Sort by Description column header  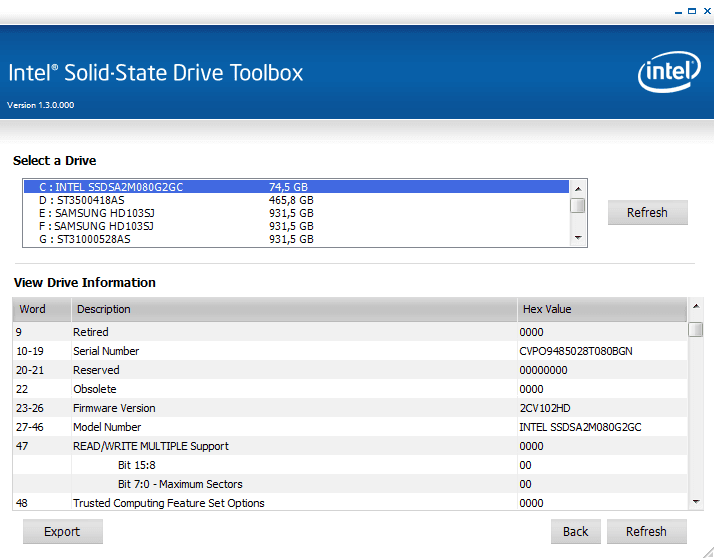point(294,309)
